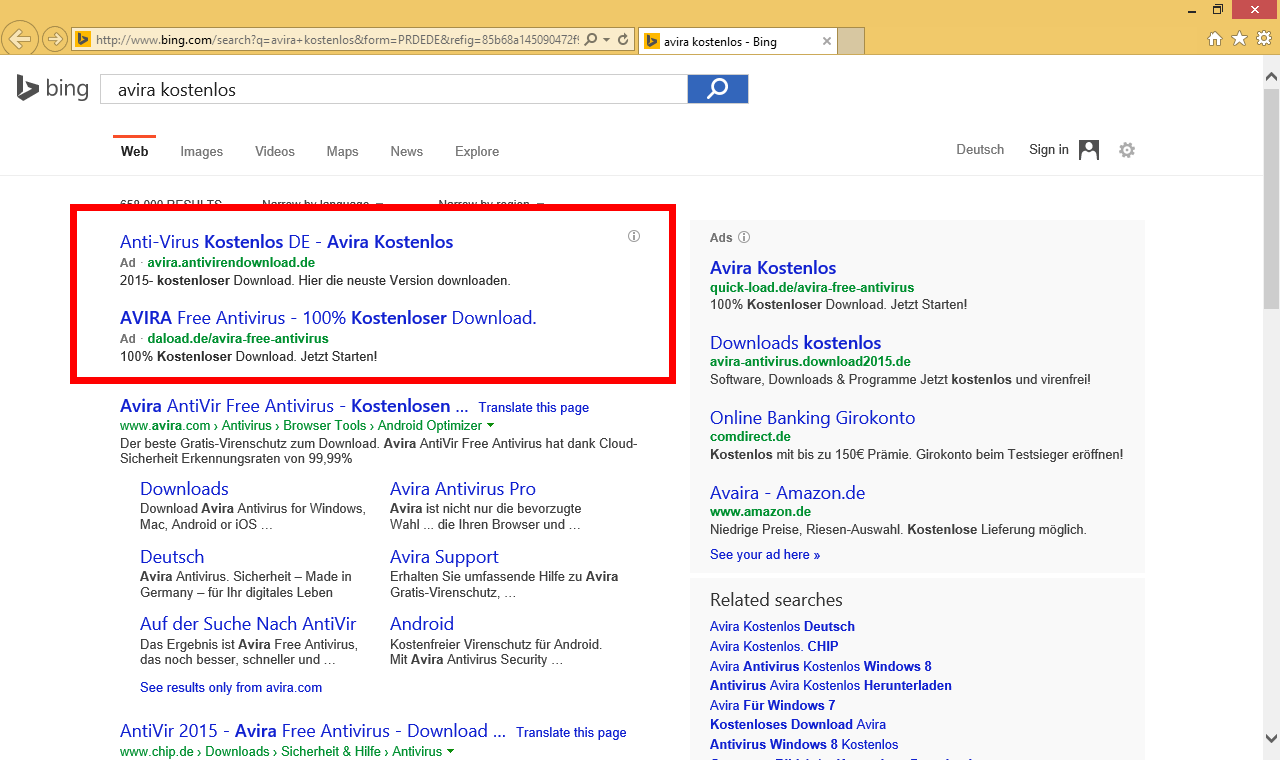Click the scrollbar up arrow
Viewport: 1280px width, 760px height.
(1271, 75)
